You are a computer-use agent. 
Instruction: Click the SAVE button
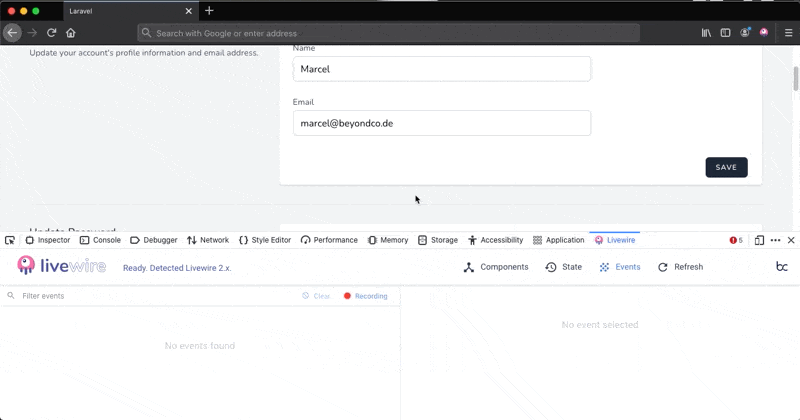[727, 167]
